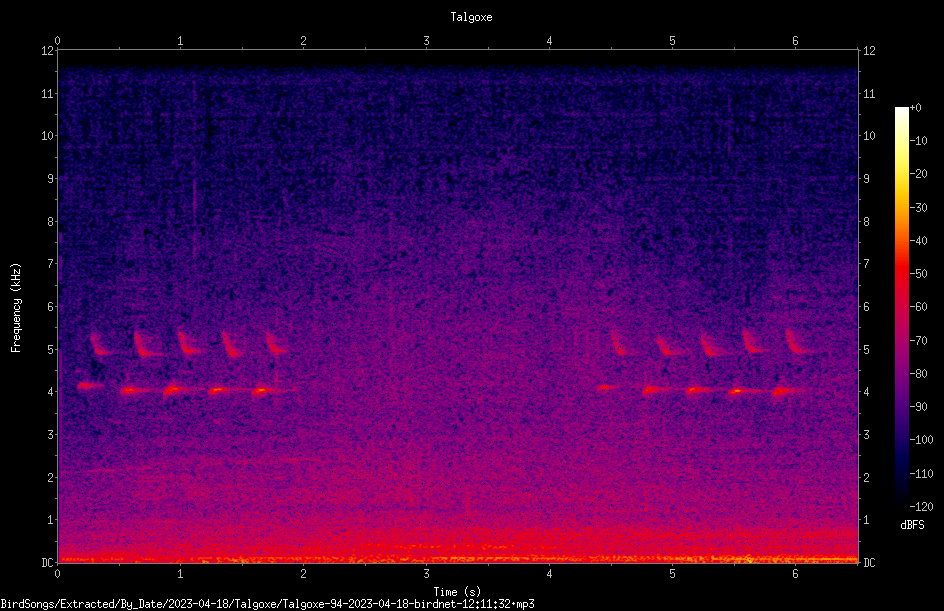Click the Time (s) axis label
The image size is (944, 611).
(457, 592)
